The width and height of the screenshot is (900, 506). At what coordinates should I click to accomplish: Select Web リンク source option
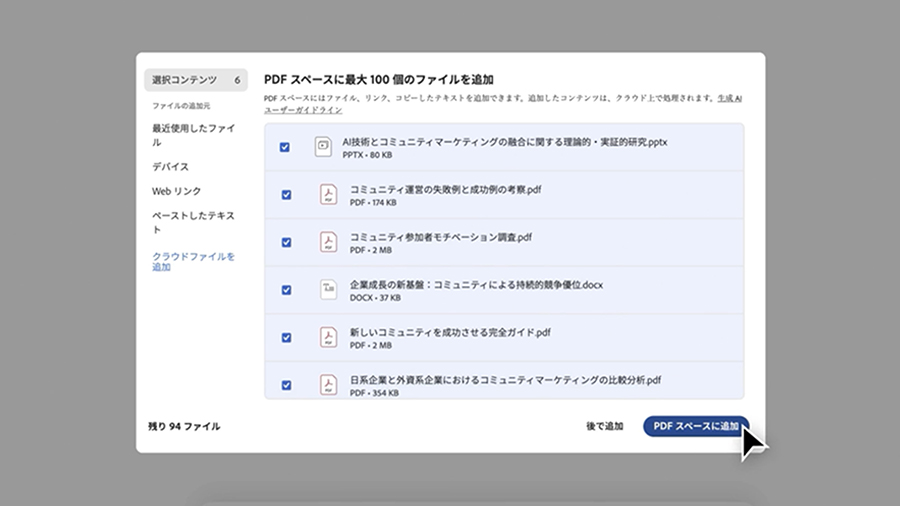point(176,191)
